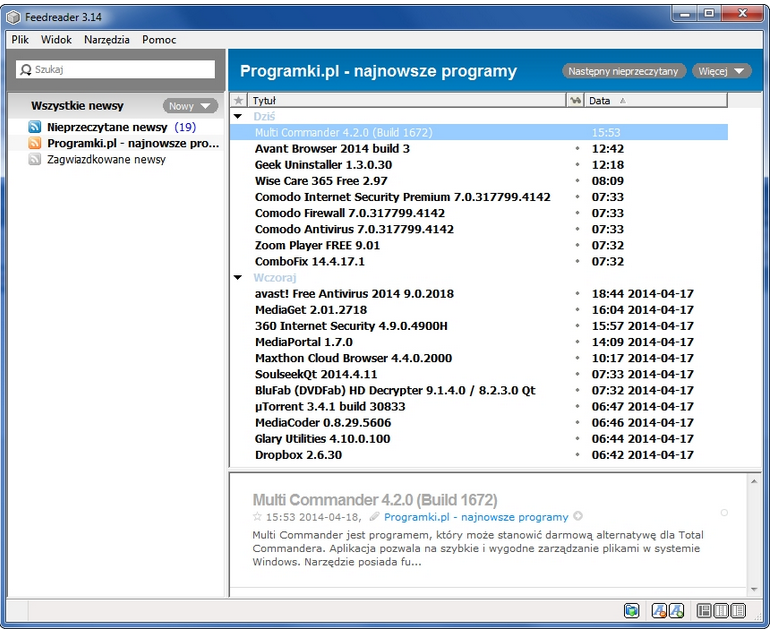Sort by the Tytuł column header
This screenshot has width=770, height=632.
click(x=407, y=101)
